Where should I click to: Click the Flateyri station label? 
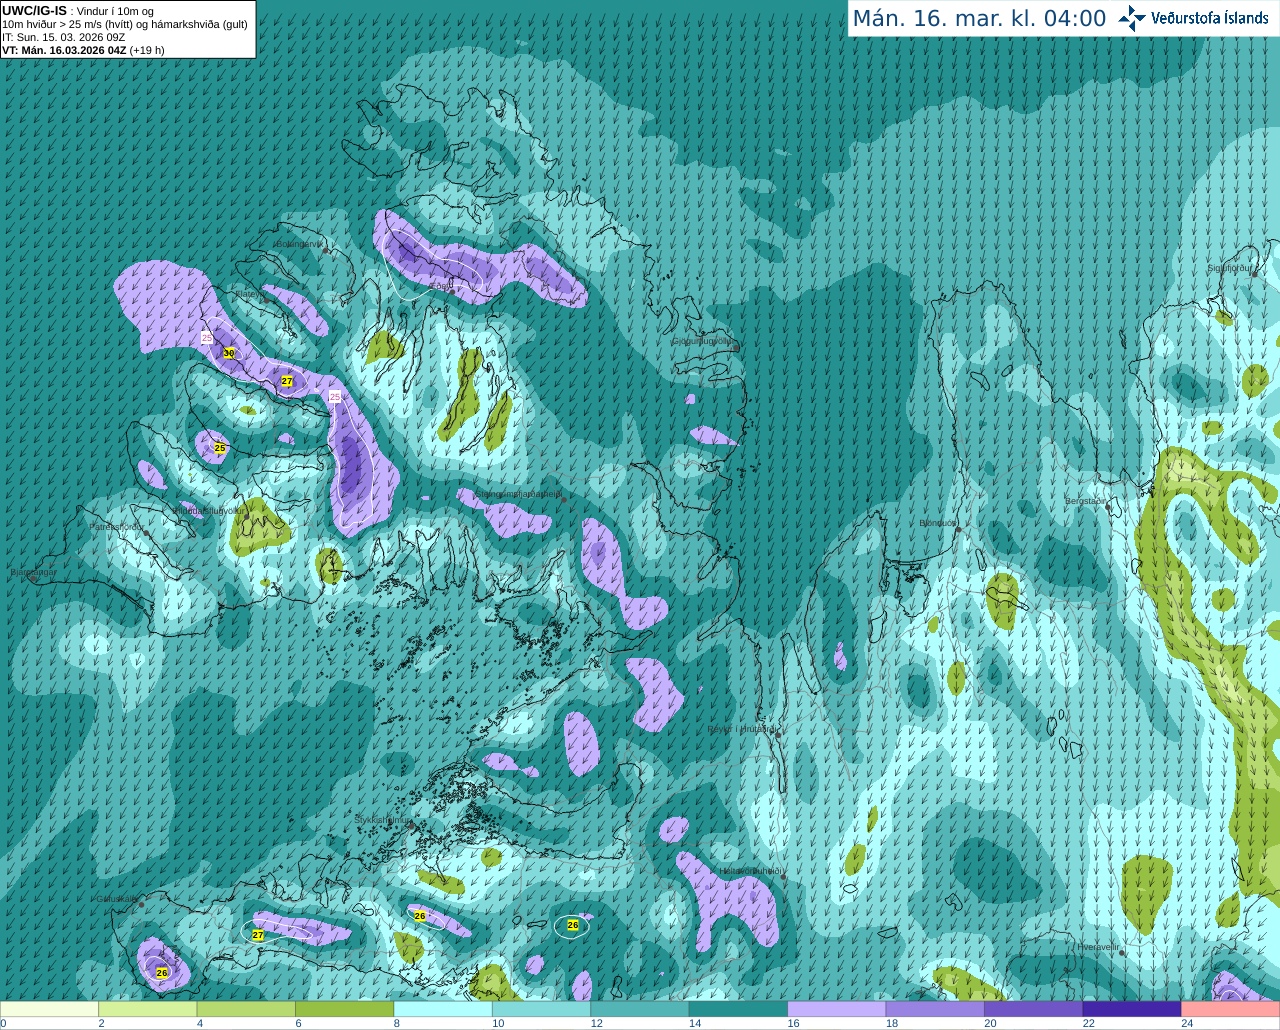(249, 294)
